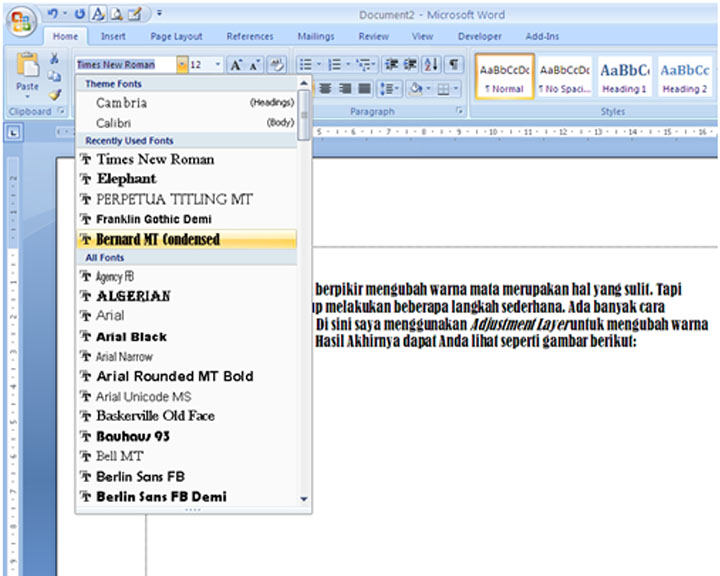Image resolution: width=720 pixels, height=576 pixels.
Task: Toggle Show/Hide paragraph marks
Action: point(454,65)
